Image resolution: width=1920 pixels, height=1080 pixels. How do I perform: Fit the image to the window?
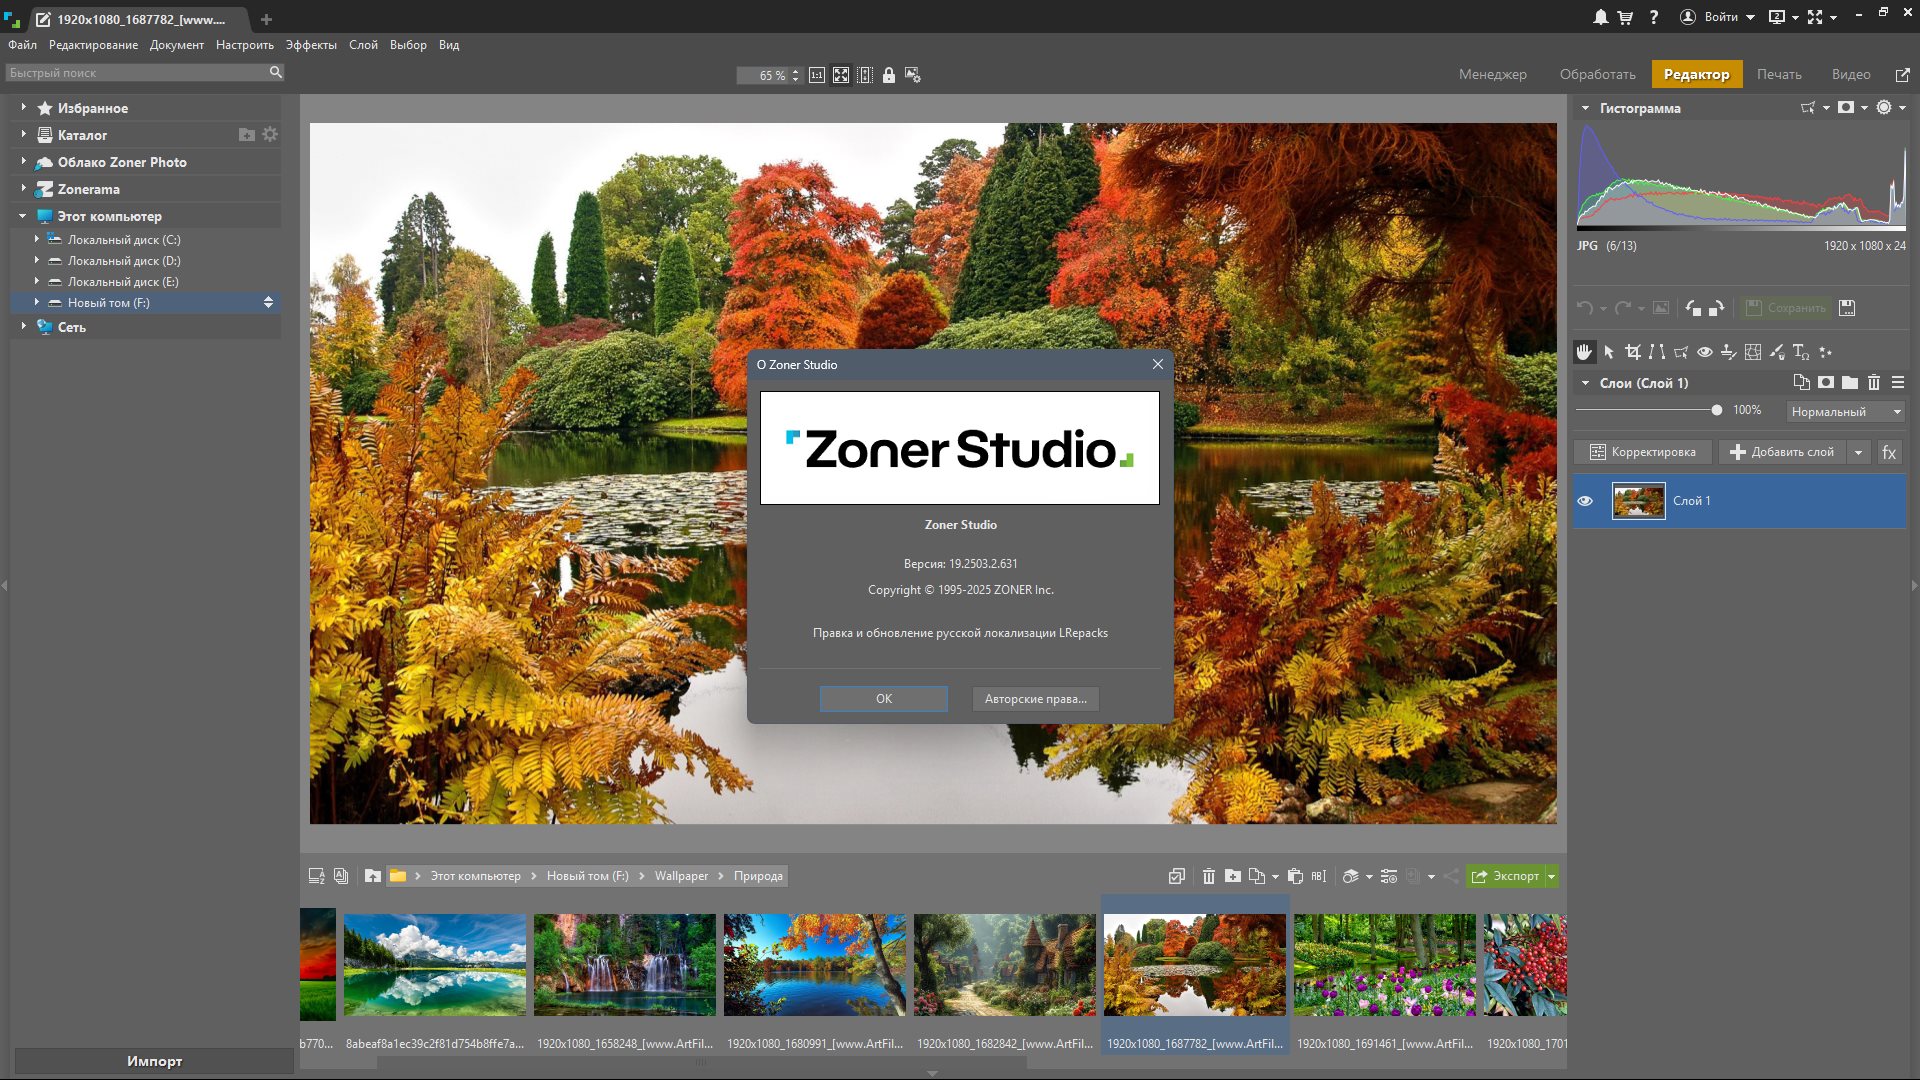841,75
